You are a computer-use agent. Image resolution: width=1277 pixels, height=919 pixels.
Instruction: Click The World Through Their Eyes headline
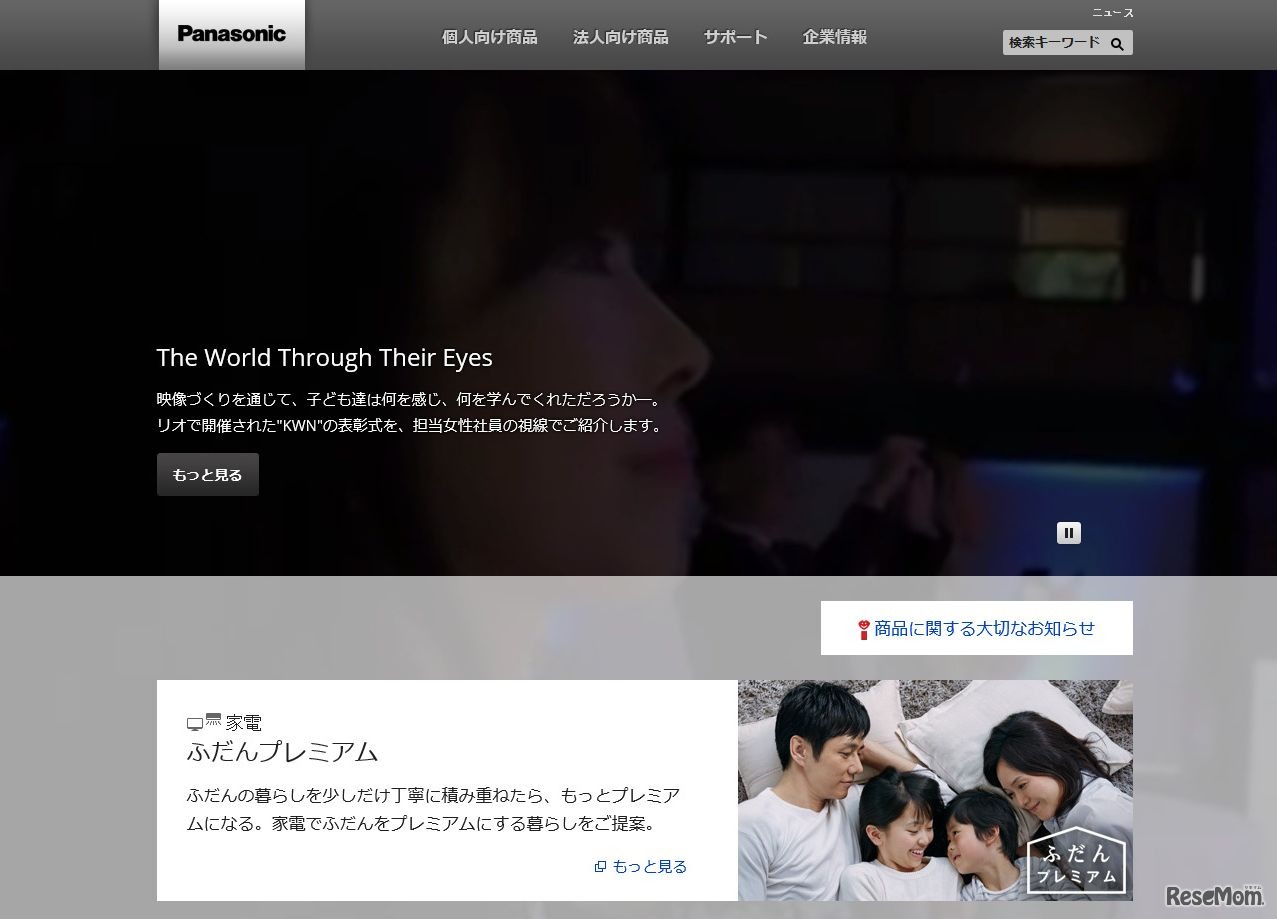click(x=325, y=358)
